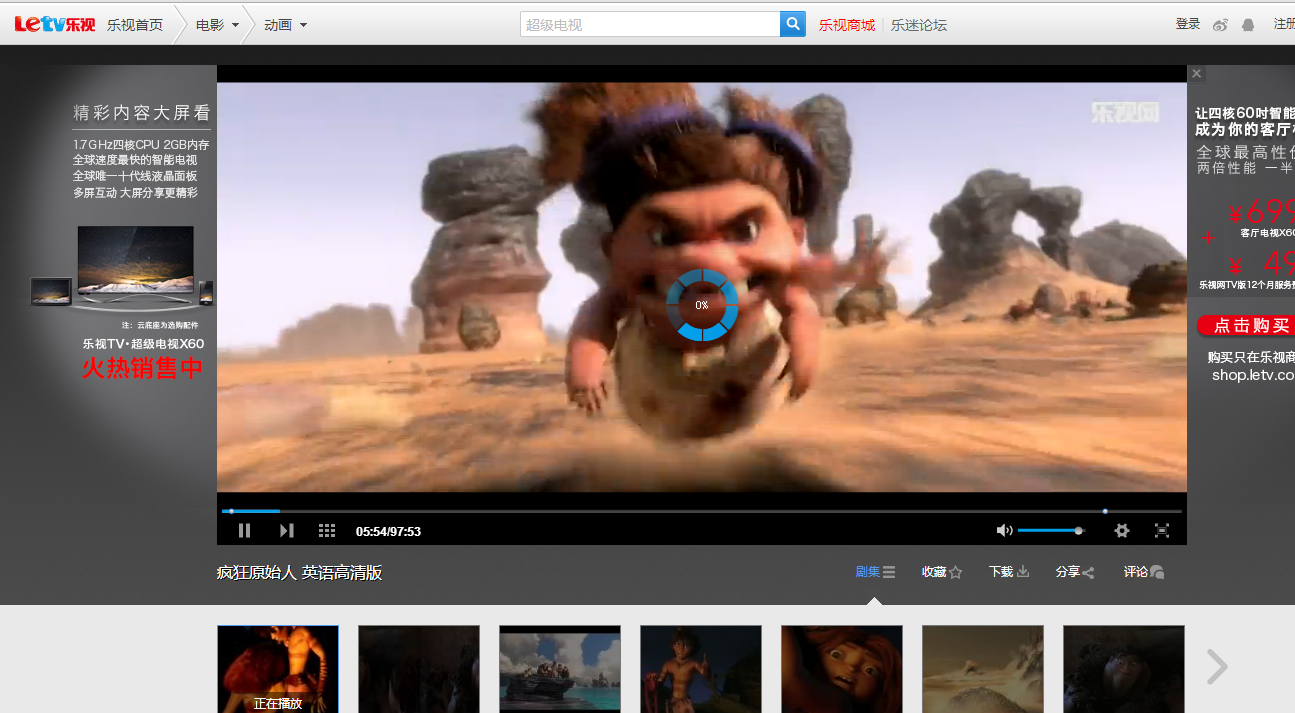
Task: Click the end marker on progress bar
Action: [x=1105, y=511]
